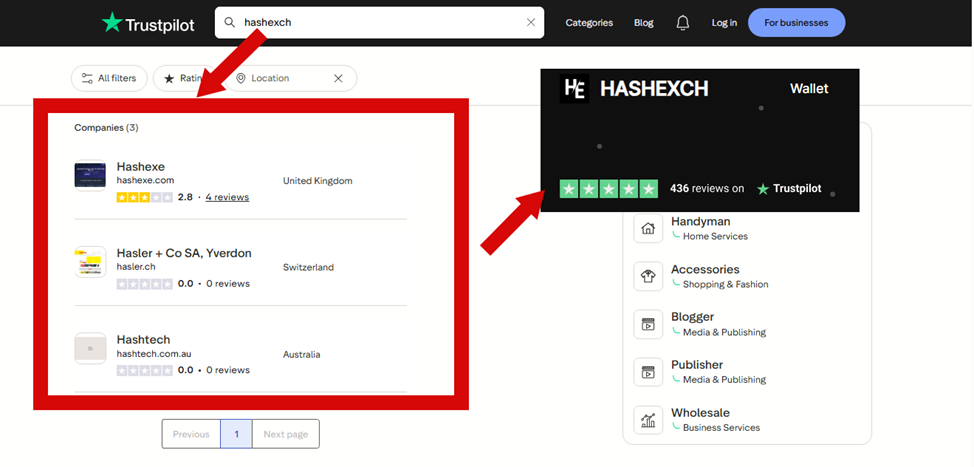Select the Hashexe site thumbnail

click(90, 175)
